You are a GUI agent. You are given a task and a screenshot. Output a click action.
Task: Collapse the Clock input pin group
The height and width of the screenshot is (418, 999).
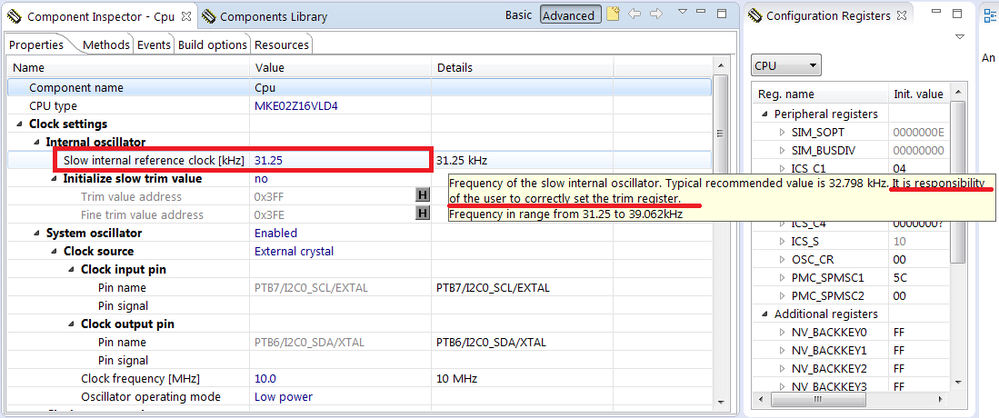coord(71,270)
